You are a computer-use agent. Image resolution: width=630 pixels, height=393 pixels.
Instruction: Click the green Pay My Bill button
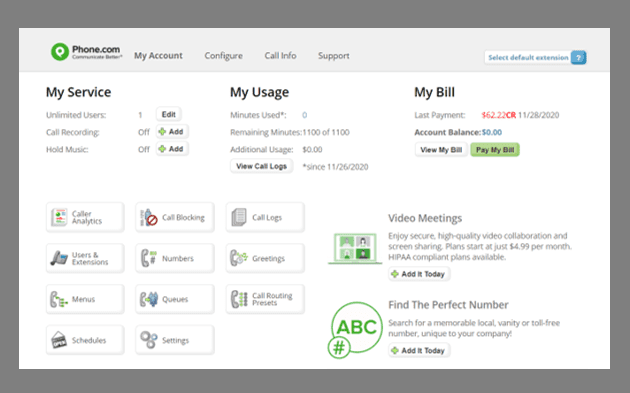[495, 150]
